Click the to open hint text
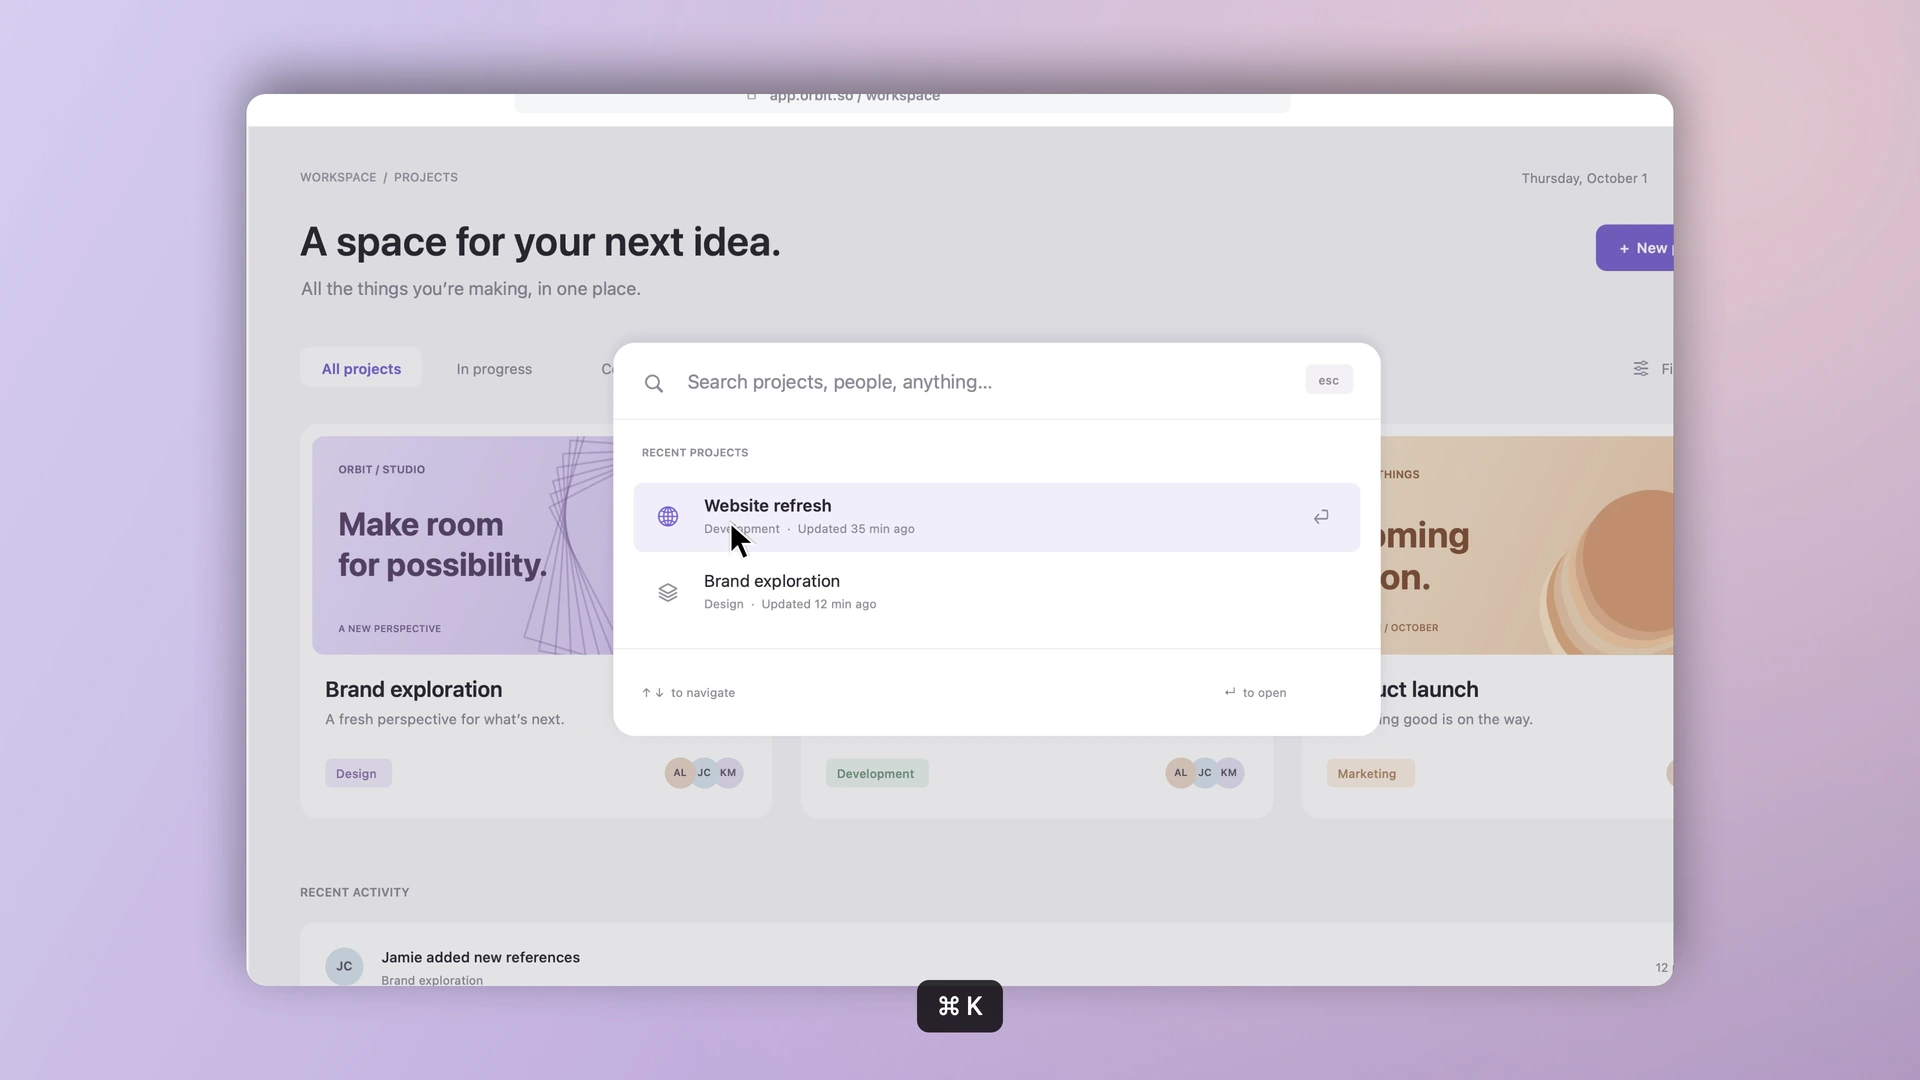Screen dimensions: 1920x1080 tap(1265, 693)
